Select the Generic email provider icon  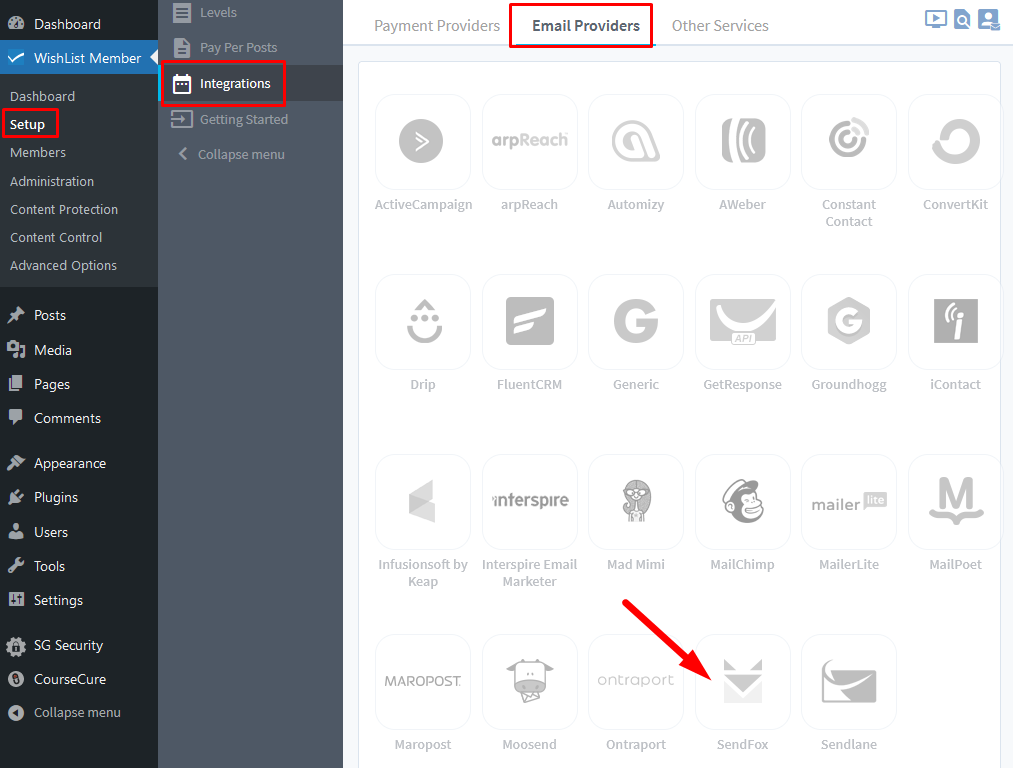click(x=636, y=322)
